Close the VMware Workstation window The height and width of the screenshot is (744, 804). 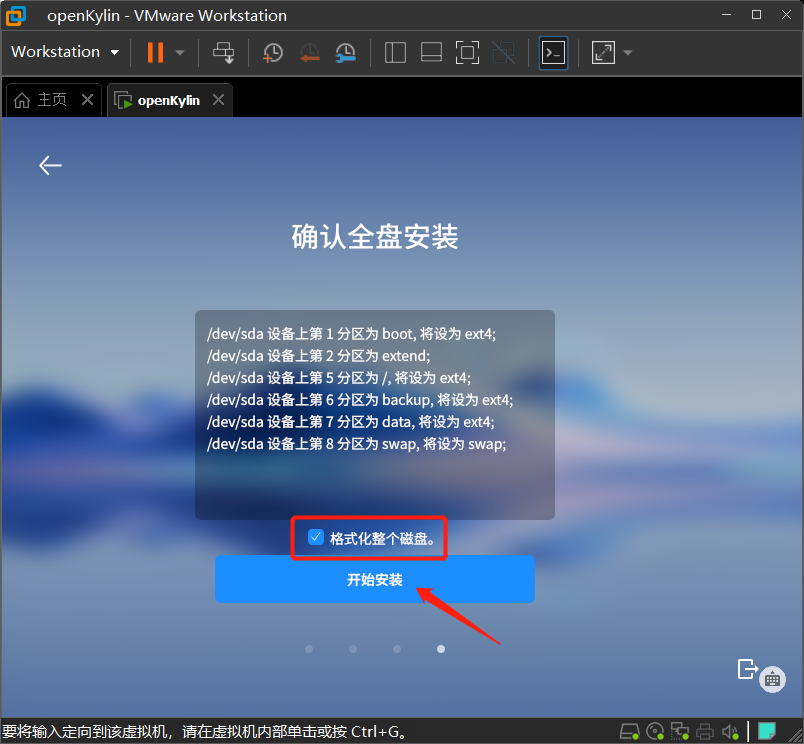tap(786, 15)
